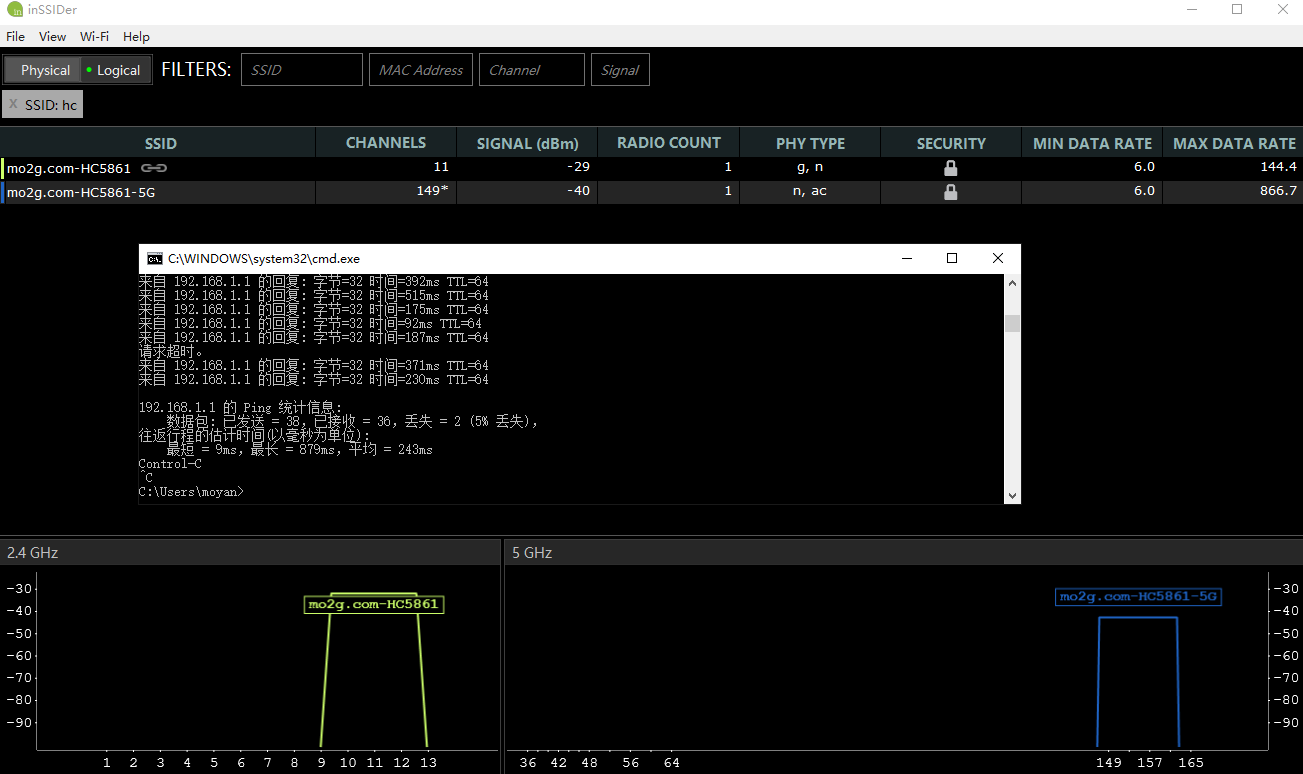This screenshot has height=774, width=1303.
Task: Click the signal value -29
Action: [x=578, y=167]
